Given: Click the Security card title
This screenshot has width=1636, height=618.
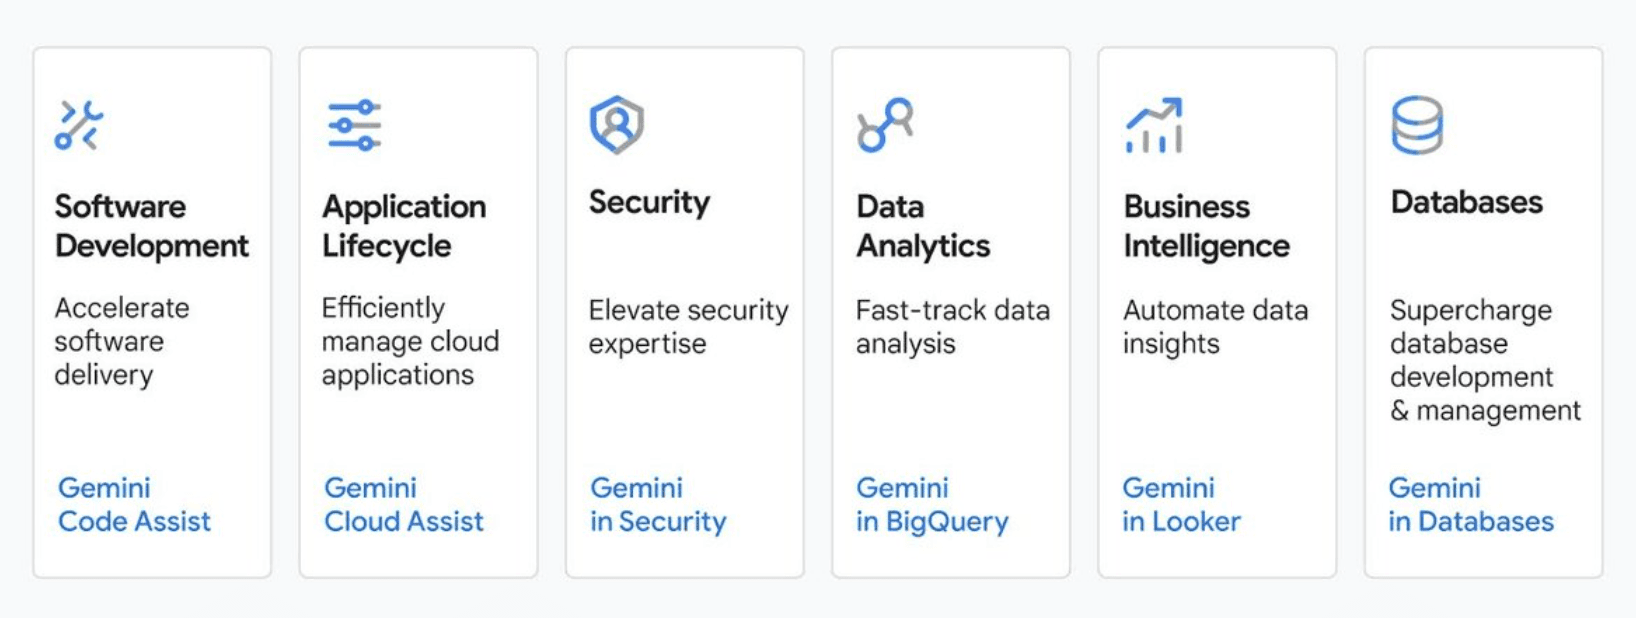Looking at the screenshot, I should click(649, 202).
